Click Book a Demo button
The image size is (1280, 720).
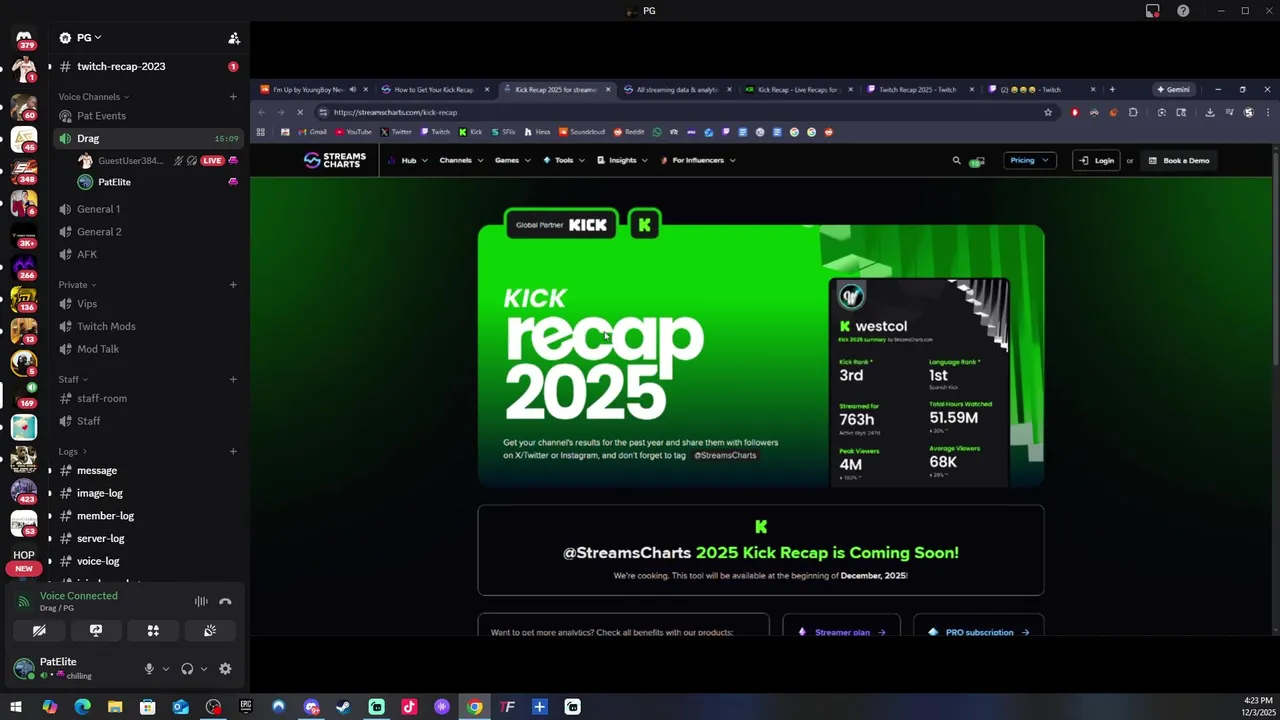pyautogui.click(x=1179, y=160)
